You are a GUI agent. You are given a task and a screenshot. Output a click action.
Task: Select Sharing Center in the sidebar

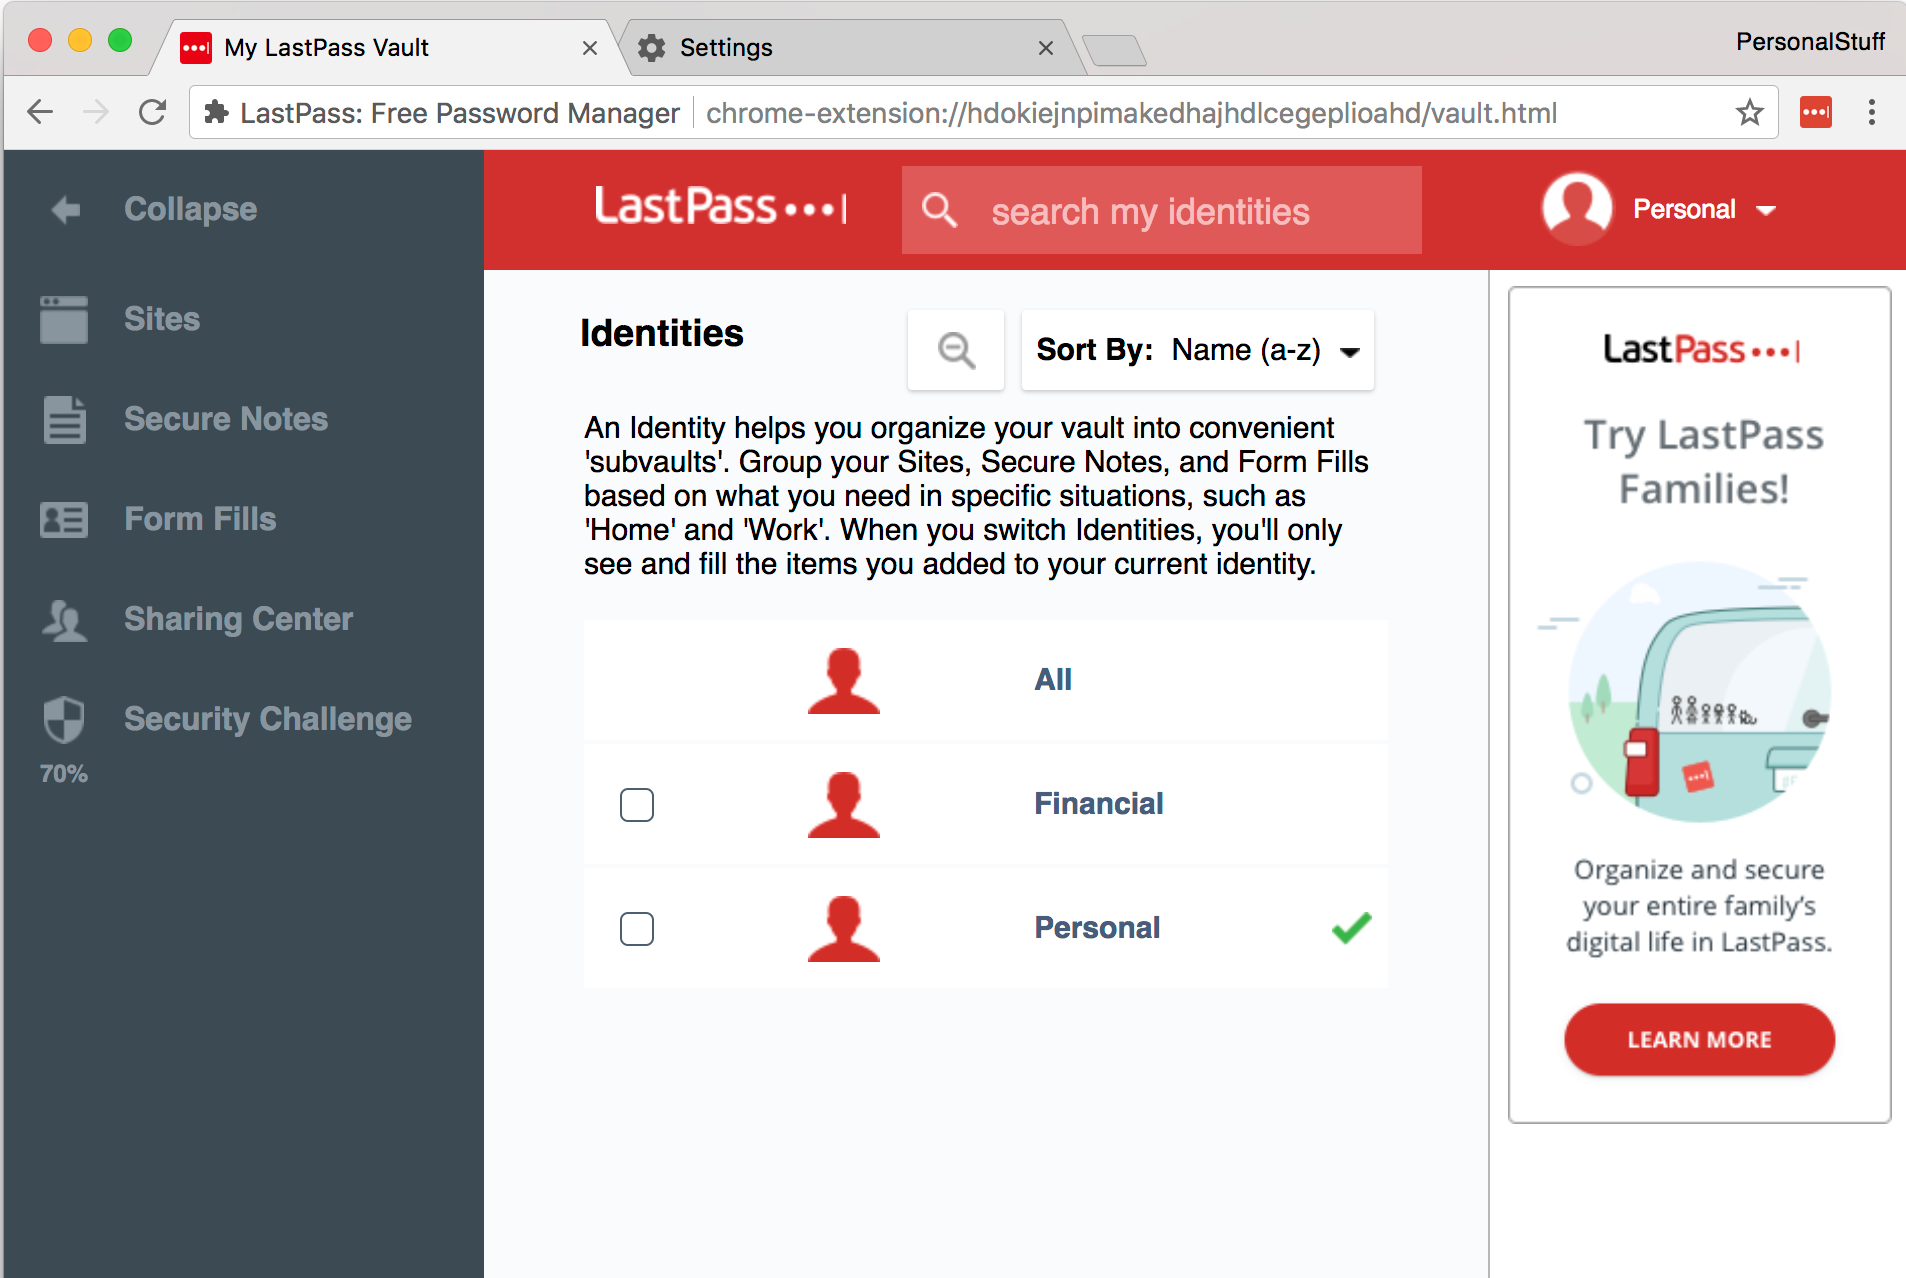[238, 619]
